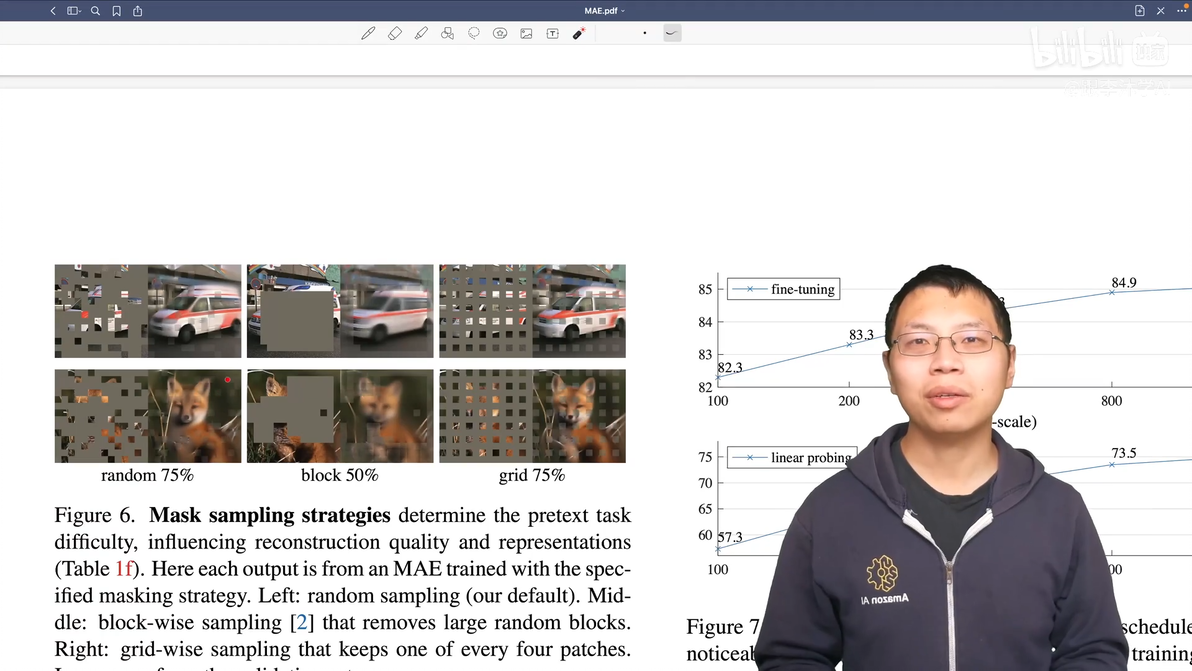Open the stickers elements tool

pyautogui.click(x=499, y=33)
